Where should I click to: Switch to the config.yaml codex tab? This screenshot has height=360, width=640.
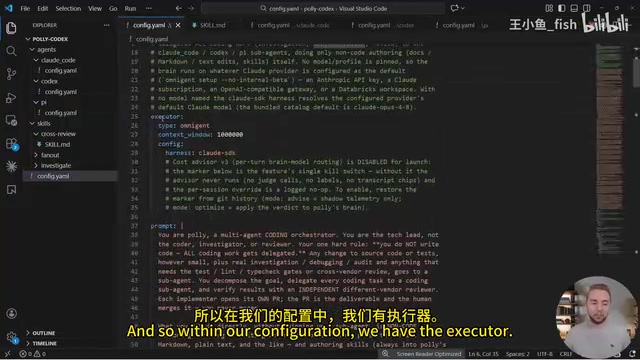click(382, 25)
